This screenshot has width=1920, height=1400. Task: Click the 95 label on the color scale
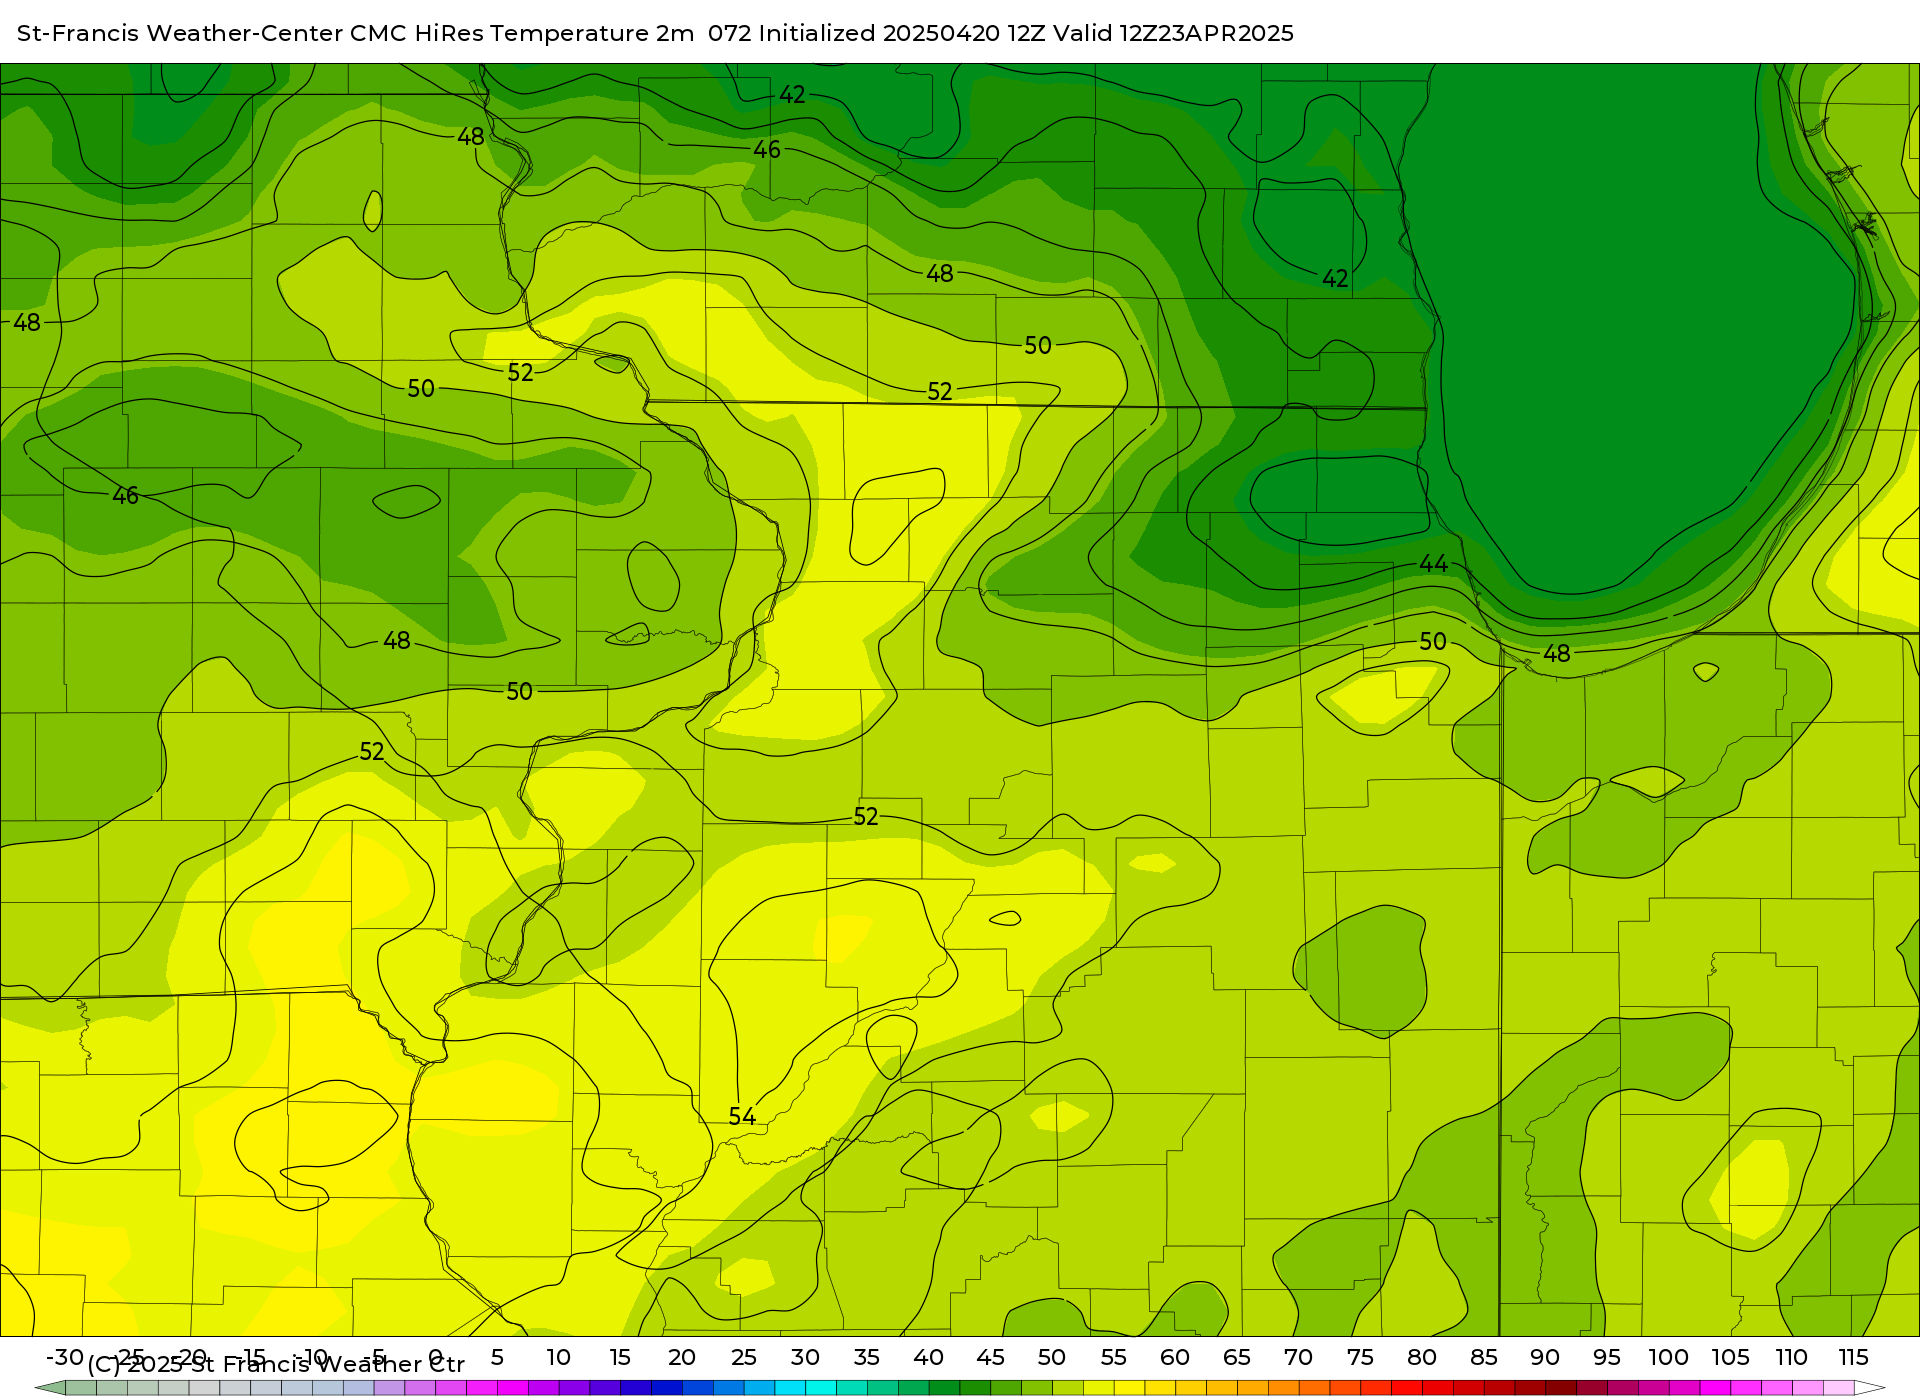point(1607,1357)
